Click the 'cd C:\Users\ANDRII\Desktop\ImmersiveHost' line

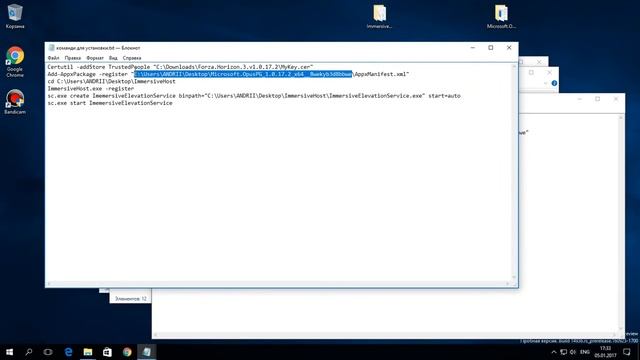pyautogui.click(x=111, y=81)
